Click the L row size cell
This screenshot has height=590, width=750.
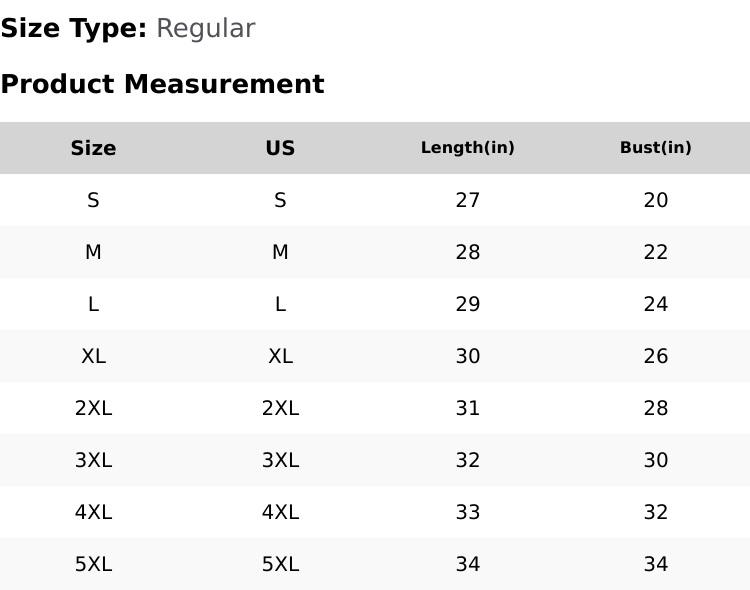coord(93,304)
